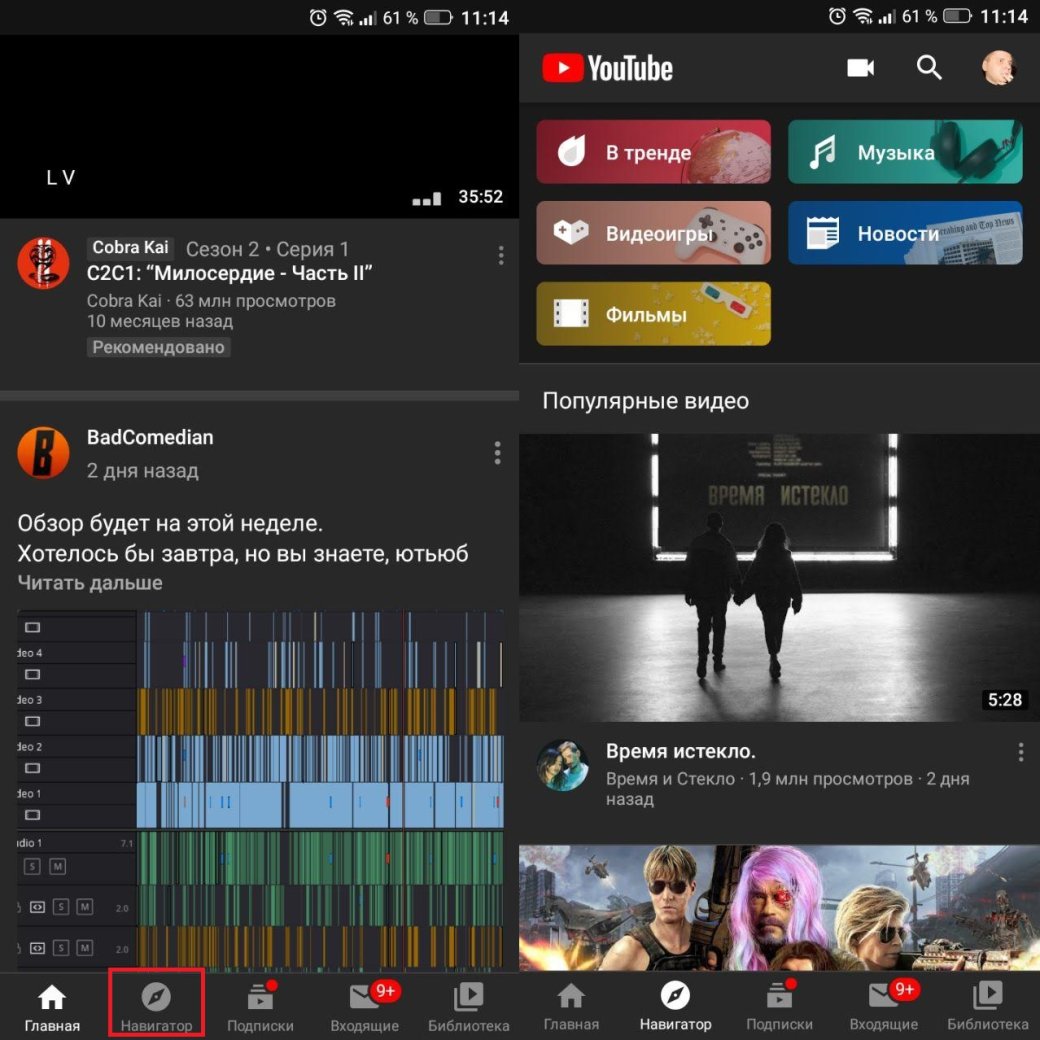
Task: Tap the video camera icon in YouTube header
Action: pyautogui.click(x=860, y=68)
